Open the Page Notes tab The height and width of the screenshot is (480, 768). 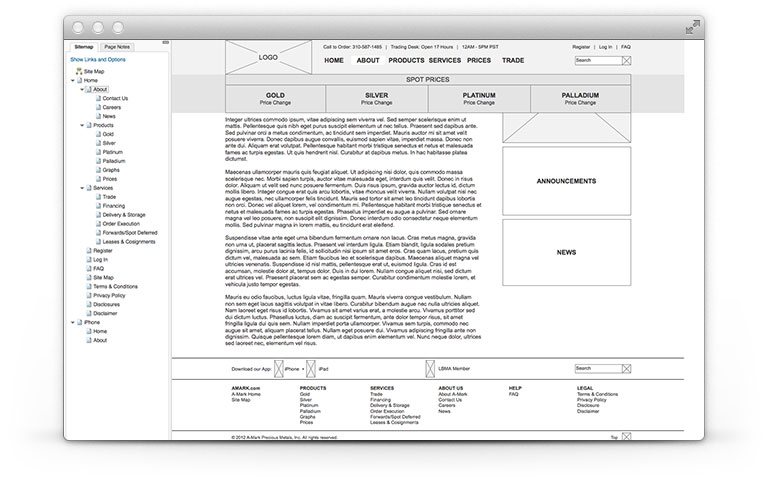pyautogui.click(x=117, y=47)
